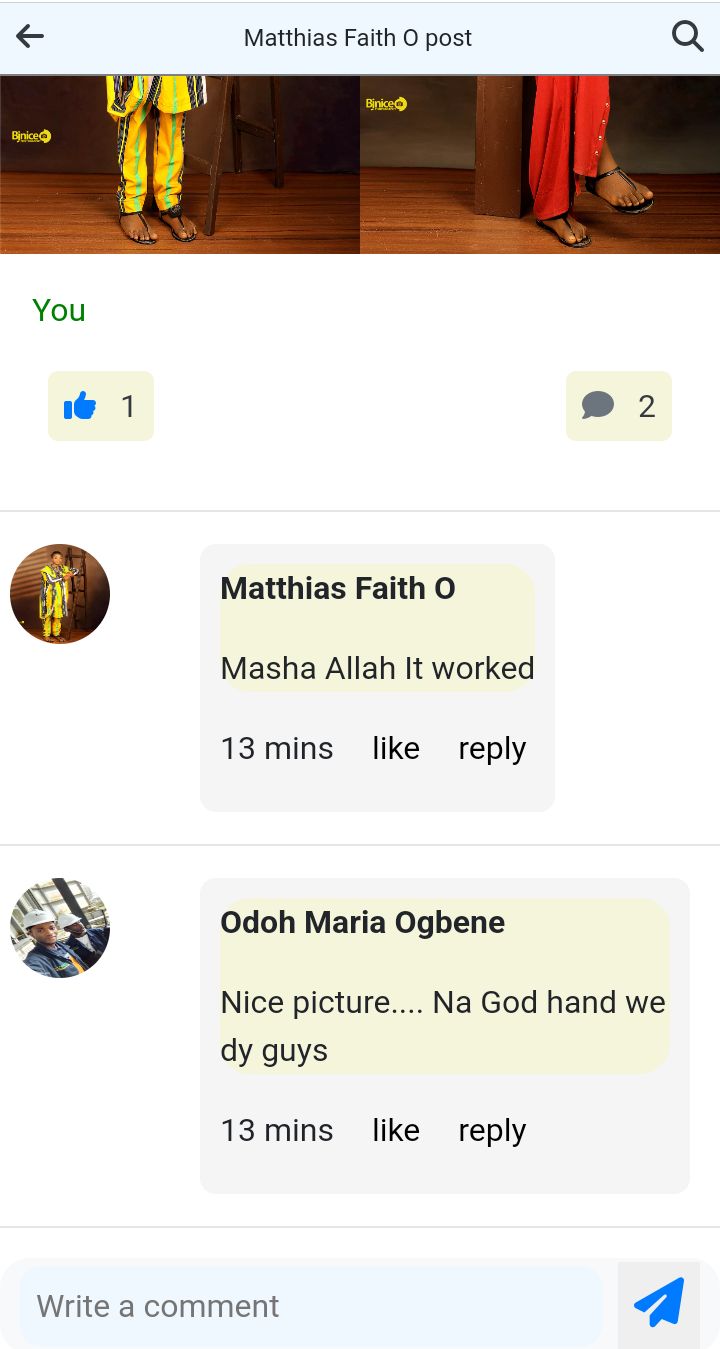Image resolution: width=720 pixels, height=1349 pixels.
Task: Tap the green "You" liker name
Action: (59, 310)
